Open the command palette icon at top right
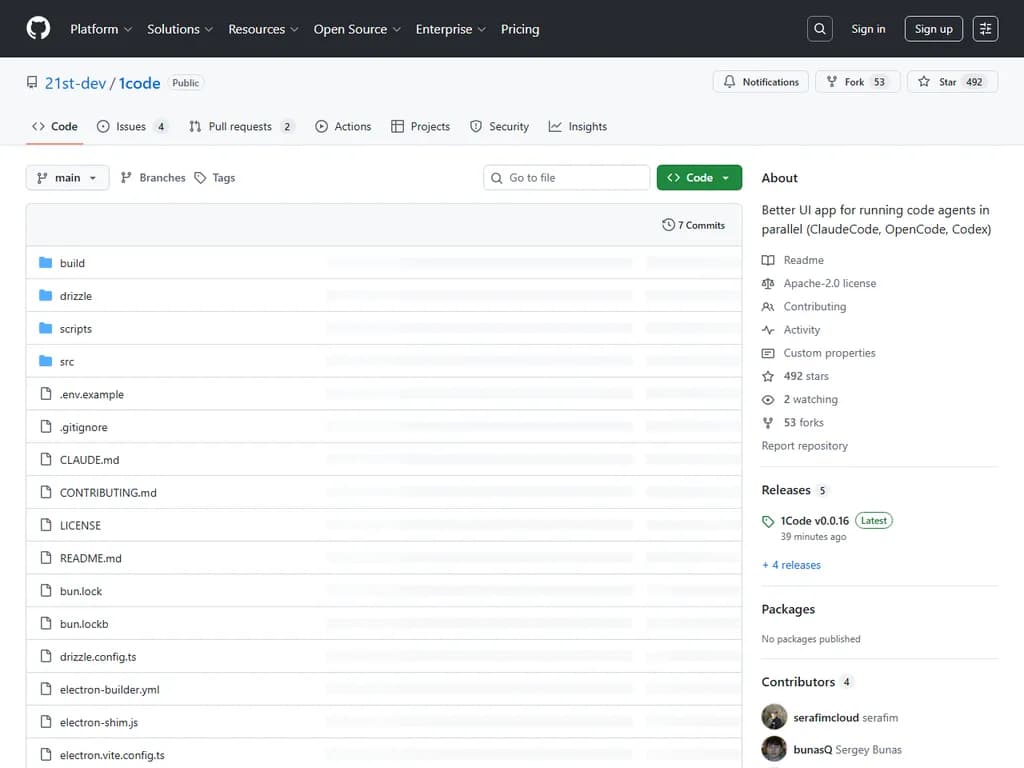Viewport: 1024px width, 768px height. (985, 28)
